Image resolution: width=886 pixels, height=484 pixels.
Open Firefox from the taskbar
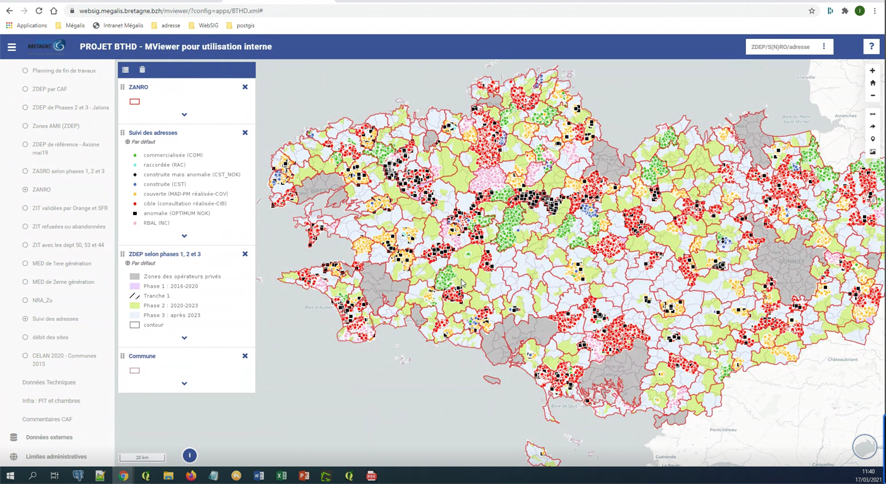(x=190, y=476)
